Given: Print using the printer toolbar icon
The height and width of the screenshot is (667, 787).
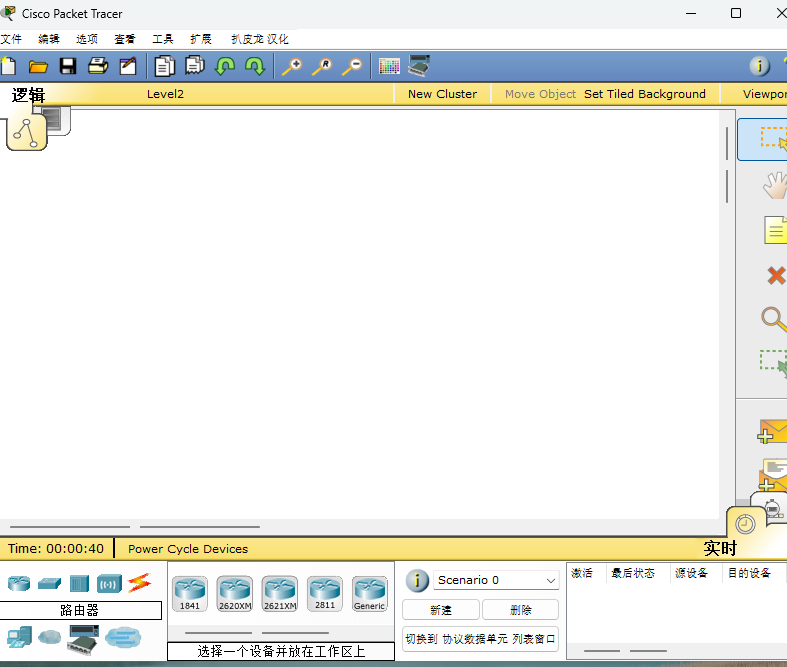Looking at the screenshot, I should coord(98,66).
